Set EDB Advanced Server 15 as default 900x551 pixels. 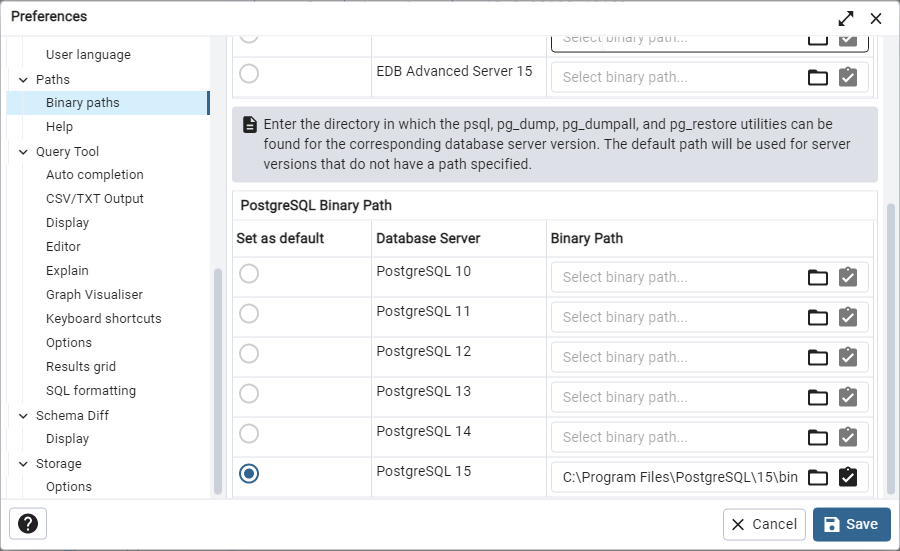coord(249,73)
